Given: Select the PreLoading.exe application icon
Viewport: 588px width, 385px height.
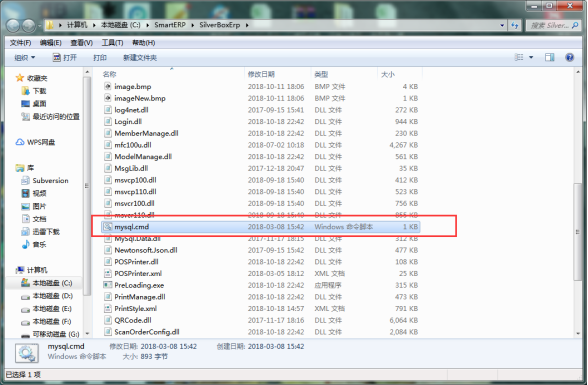Looking at the screenshot, I should tap(108, 285).
